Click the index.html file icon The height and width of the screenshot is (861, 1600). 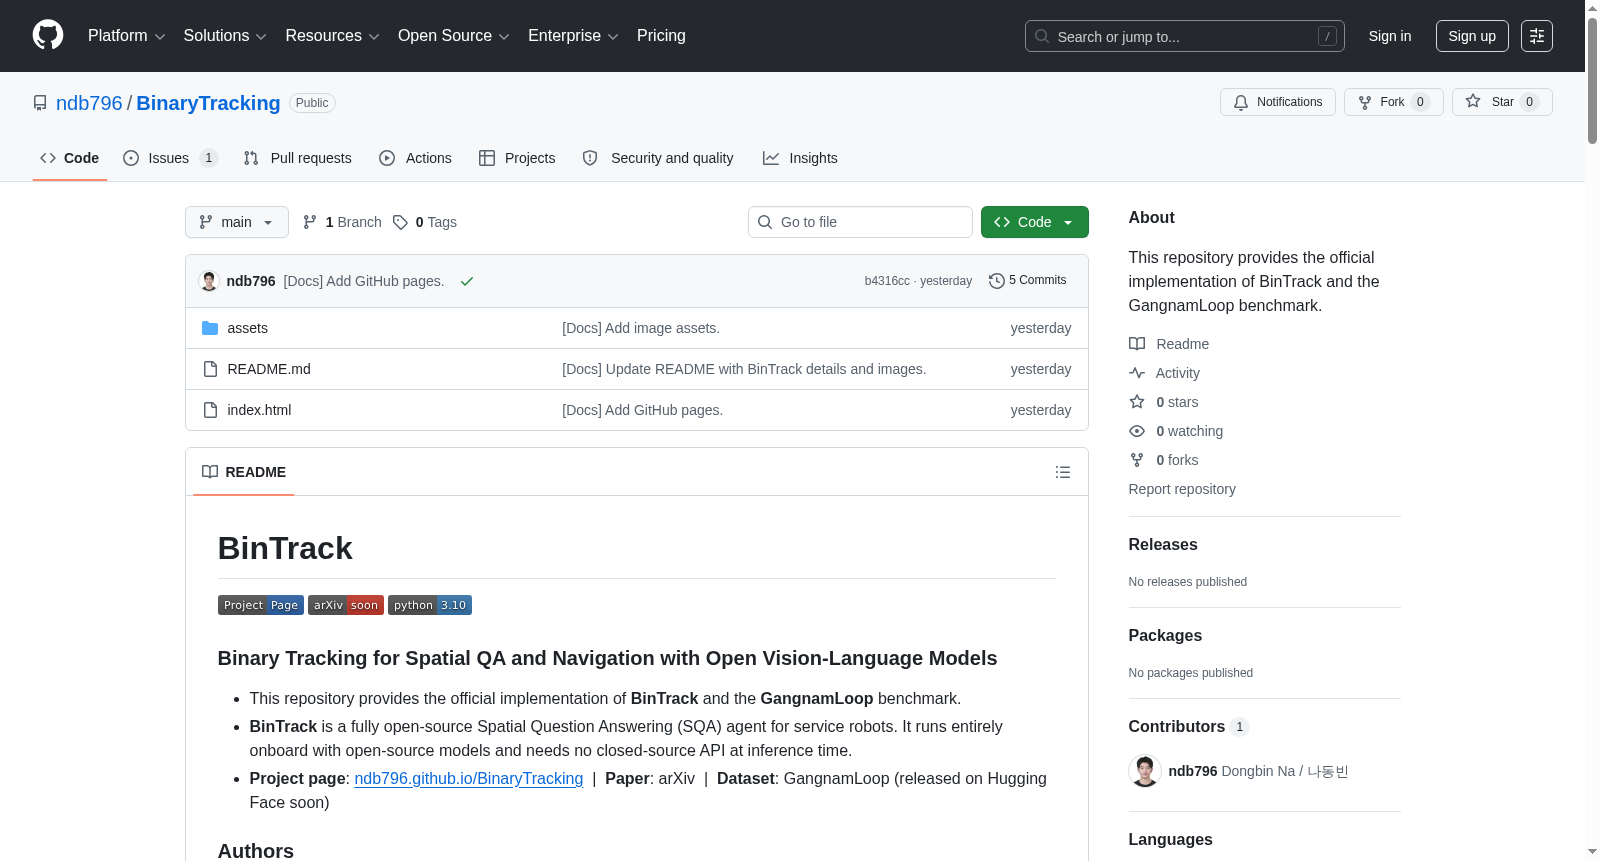(x=210, y=410)
